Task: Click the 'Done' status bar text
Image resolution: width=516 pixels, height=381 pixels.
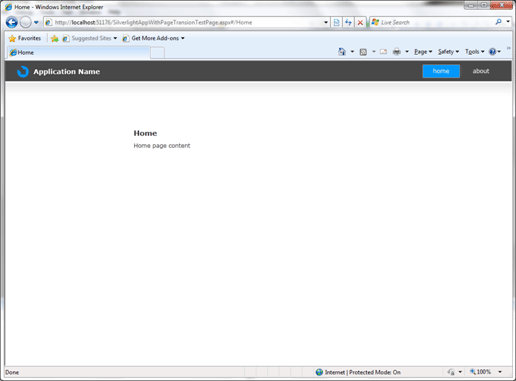Action: pos(12,372)
